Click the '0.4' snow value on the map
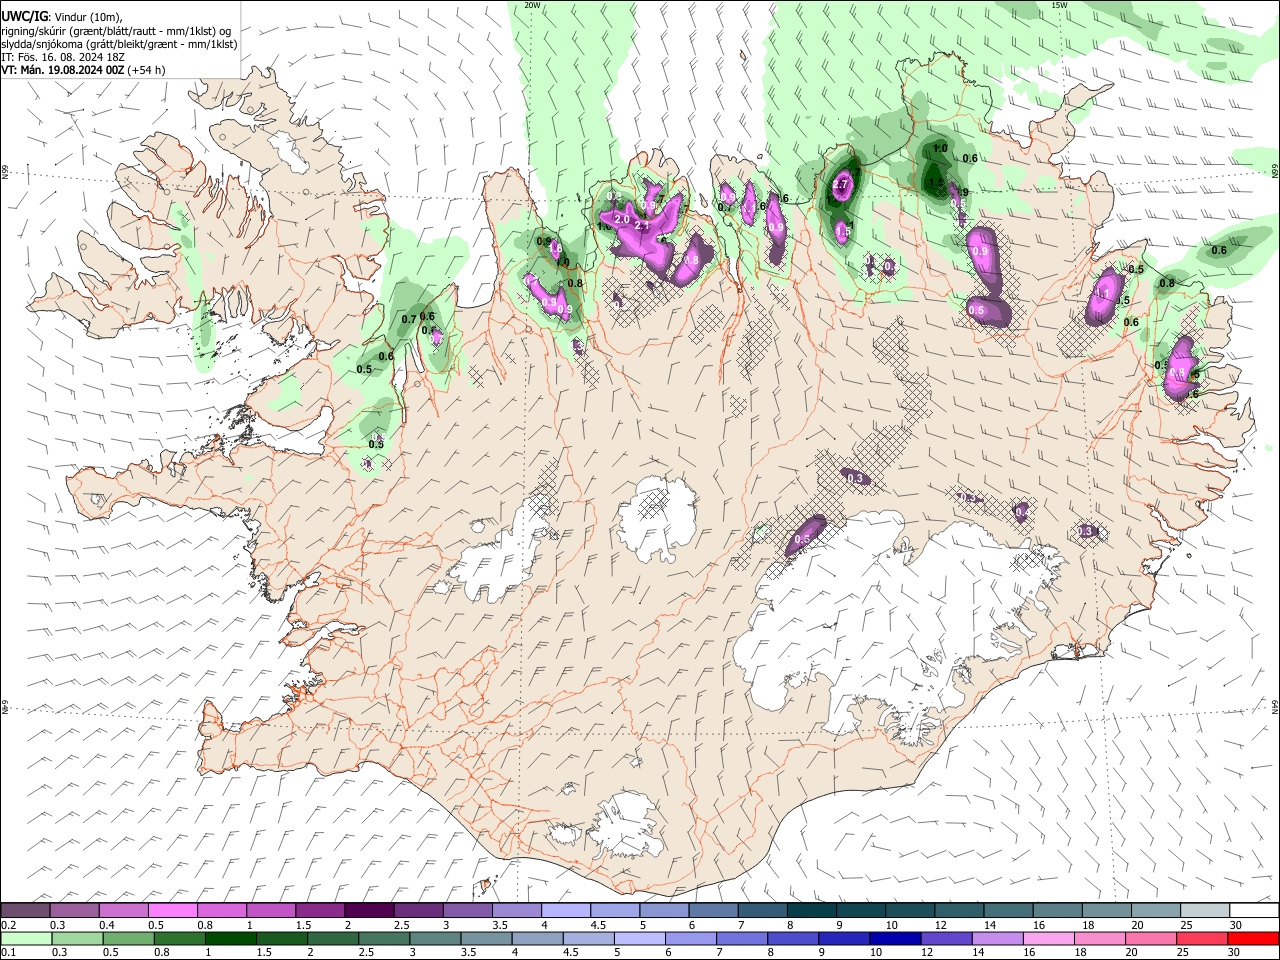Screen dimensions: 1280x960 coord(1022,512)
